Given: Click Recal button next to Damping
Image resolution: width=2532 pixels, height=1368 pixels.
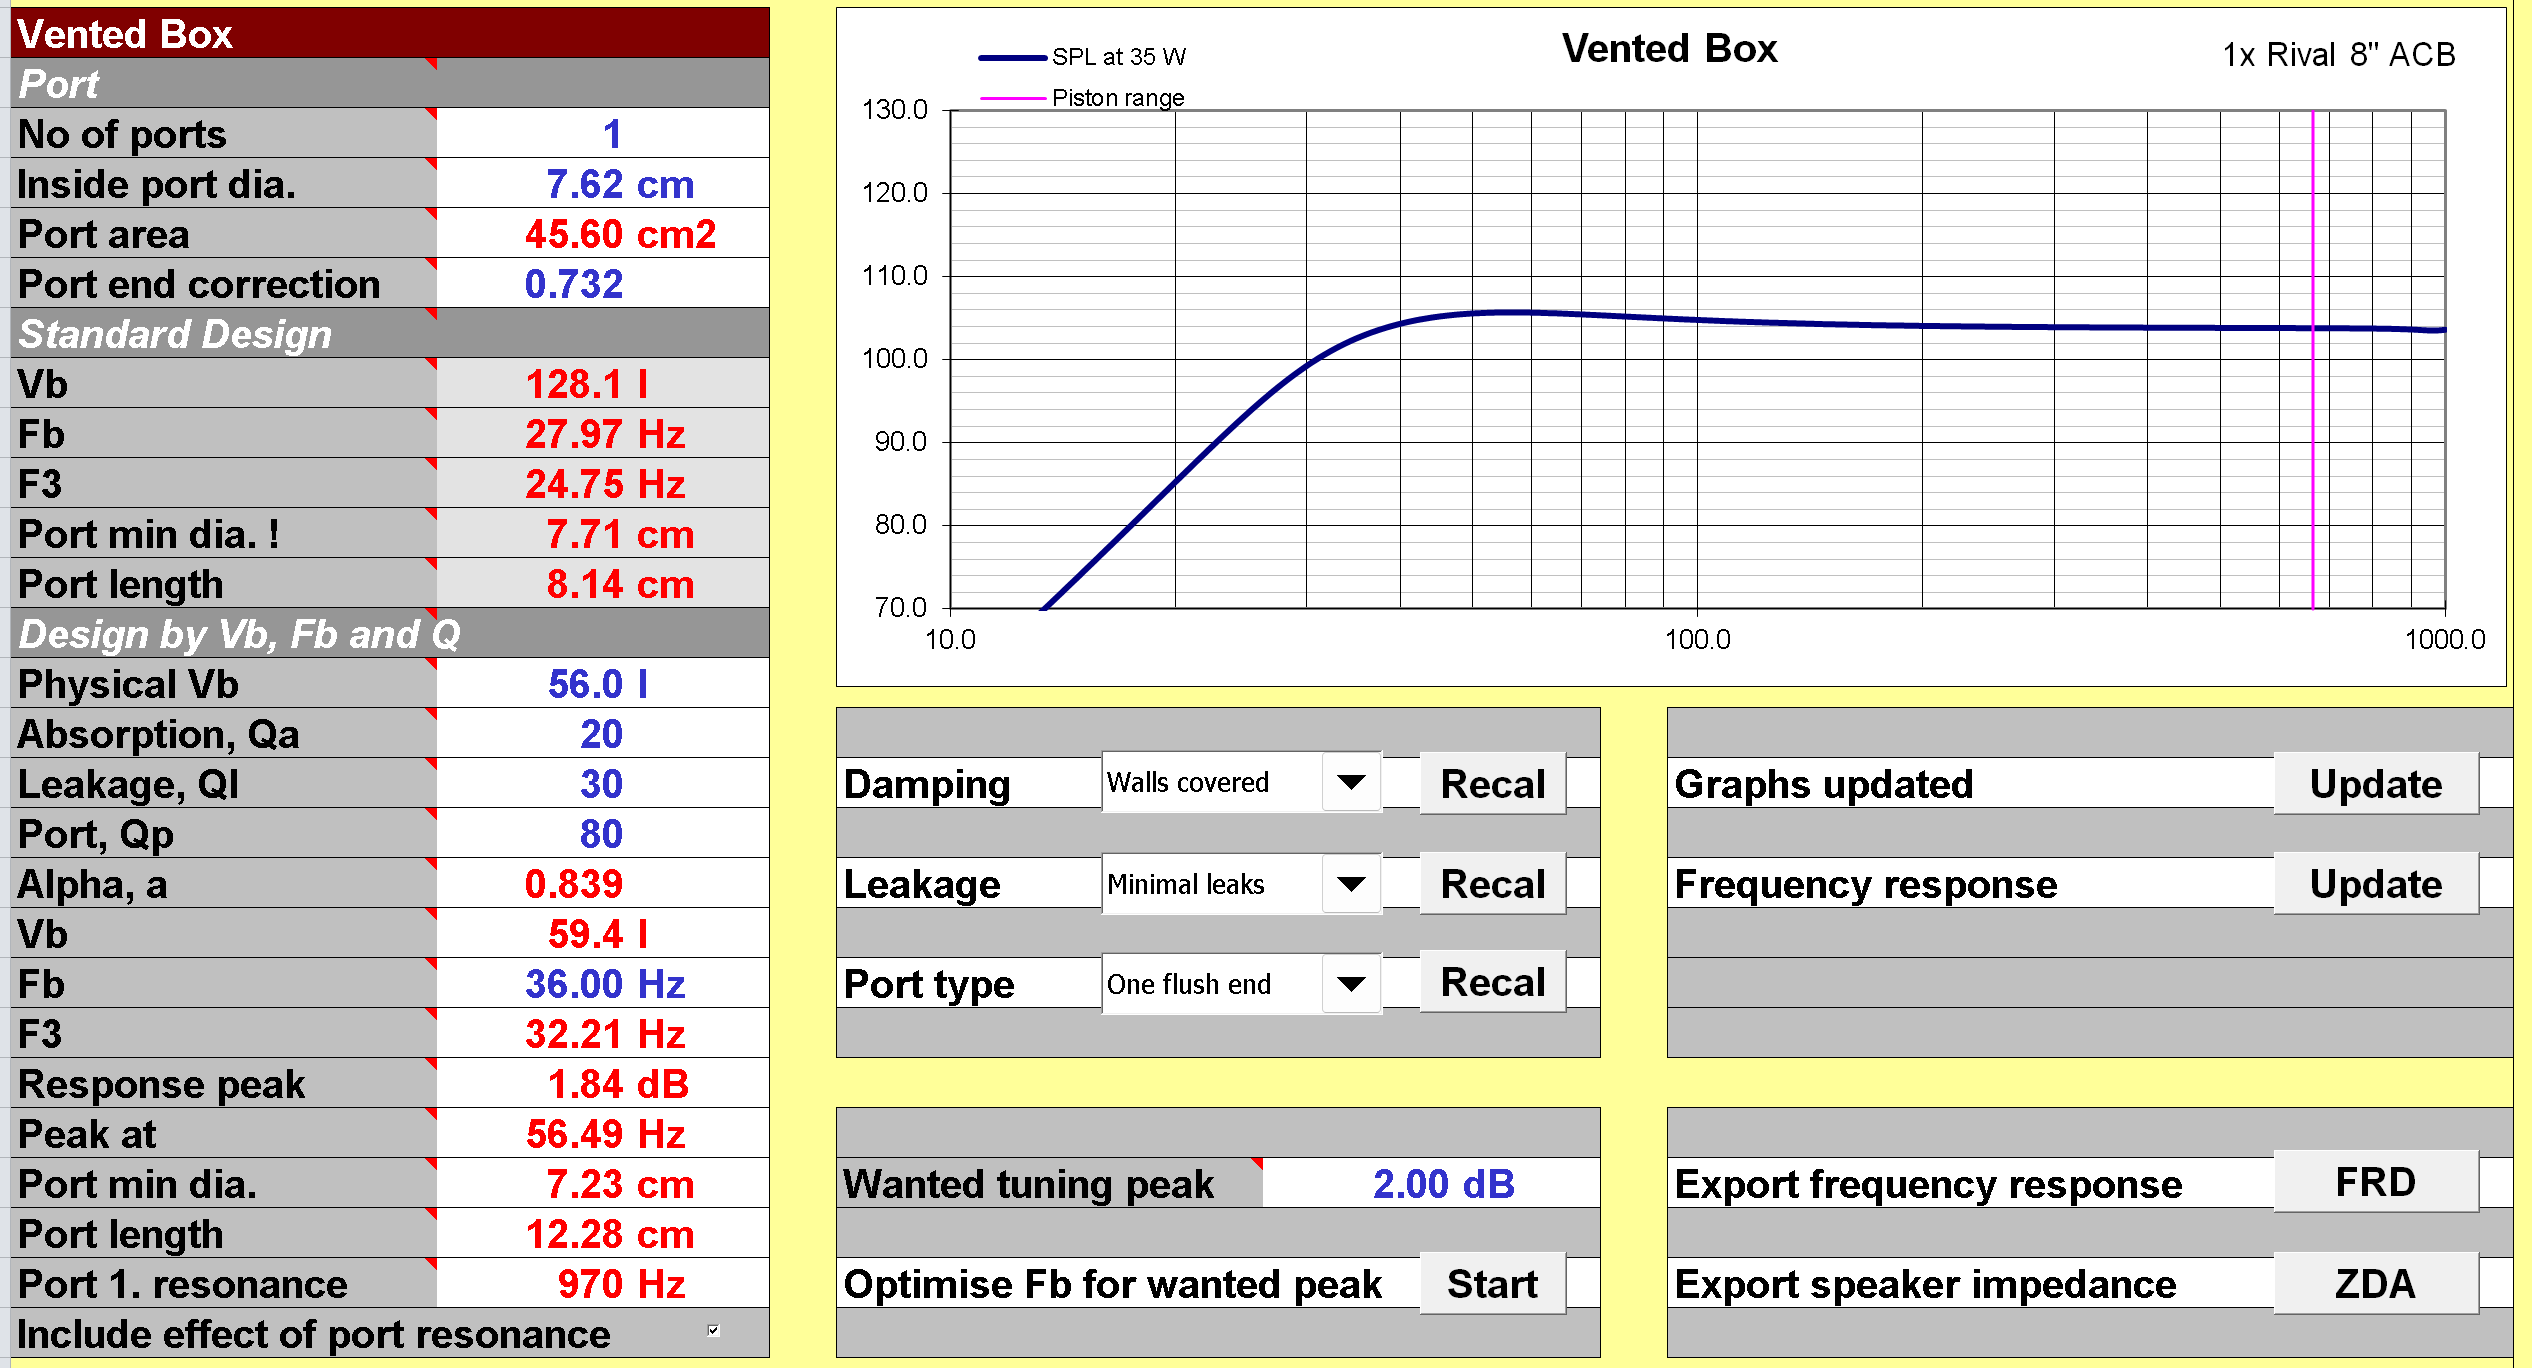Looking at the screenshot, I should (x=1492, y=784).
